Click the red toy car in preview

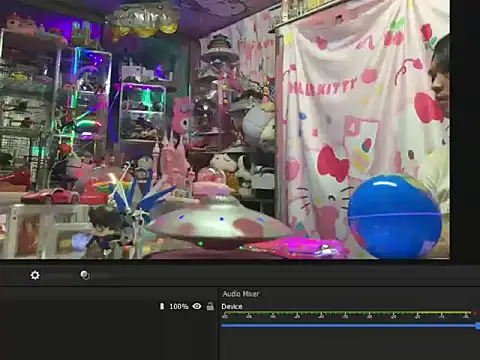click(50, 196)
